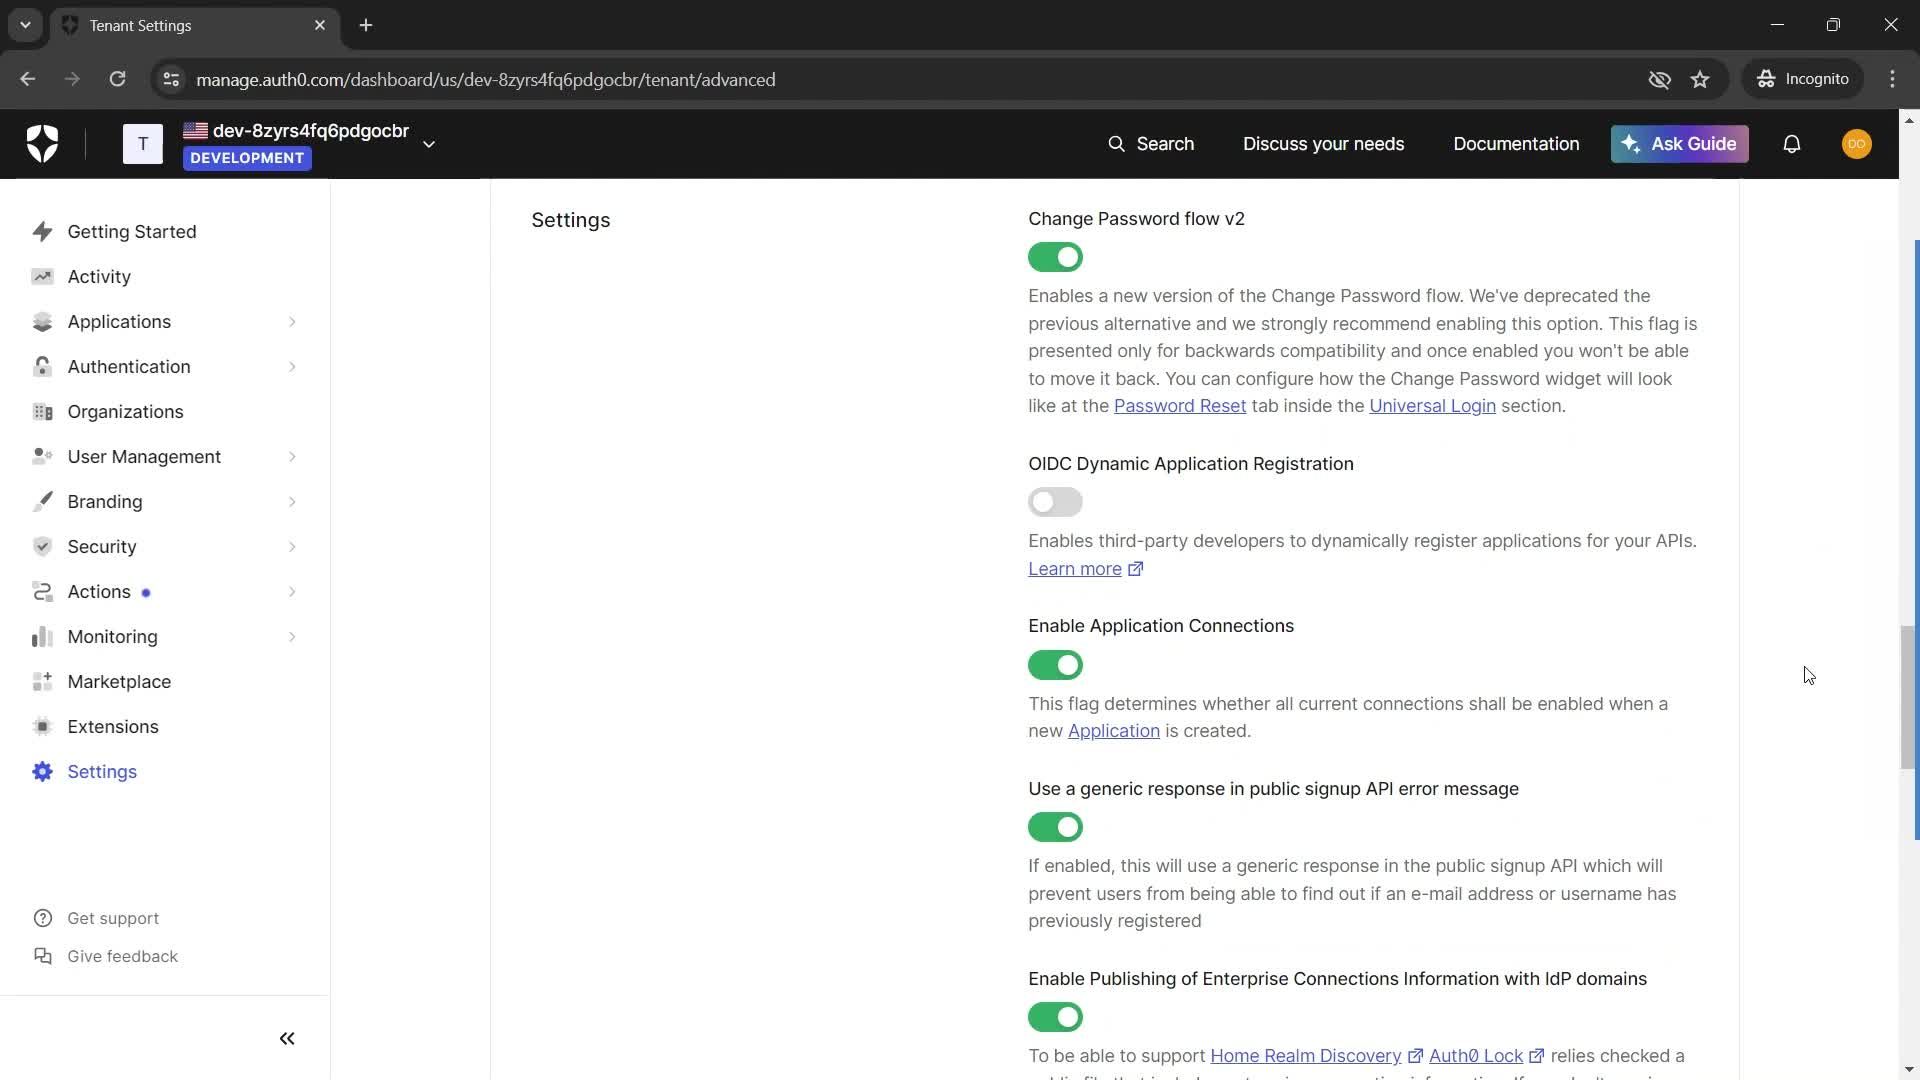Open Getting Started in sidebar
Image resolution: width=1920 pixels, height=1080 pixels.
coord(132,232)
